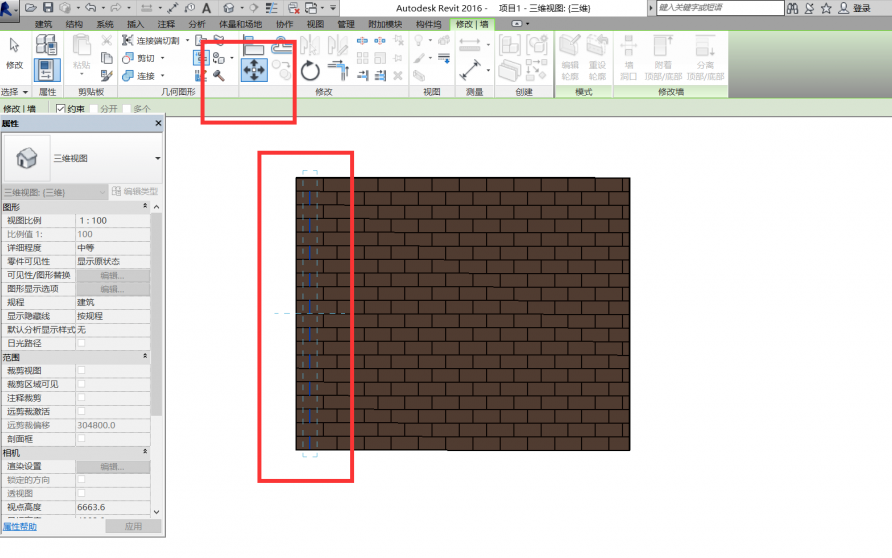Enable the 日光路径 checkbox

pos(81,343)
